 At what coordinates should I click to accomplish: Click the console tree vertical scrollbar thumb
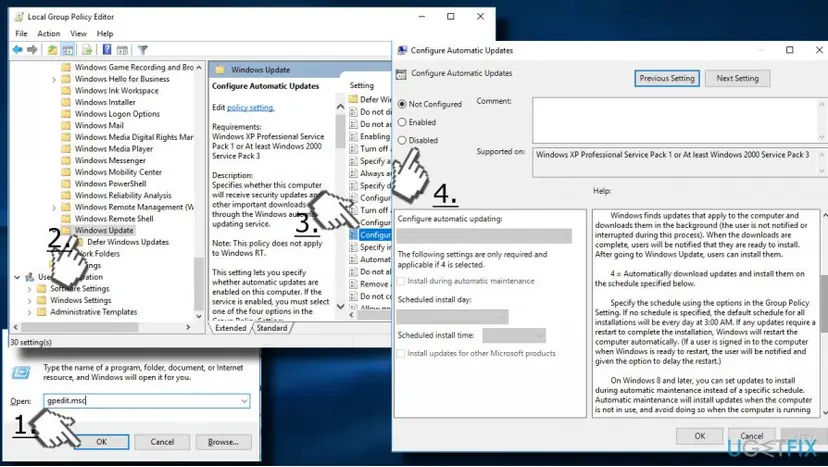point(199,283)
